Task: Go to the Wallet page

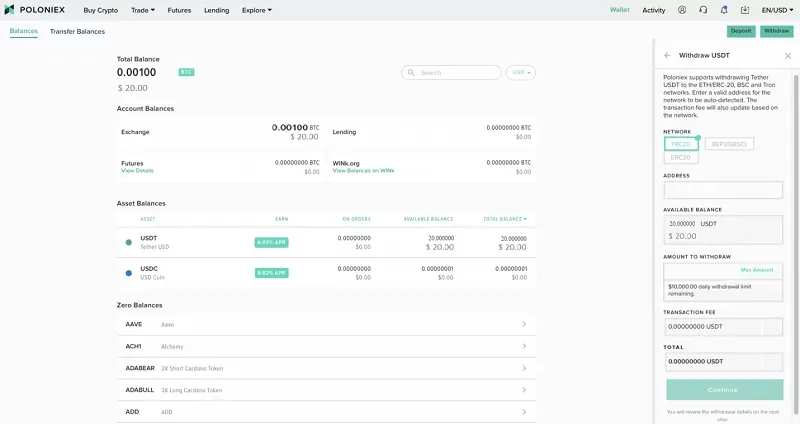Action: coord(619,10)
